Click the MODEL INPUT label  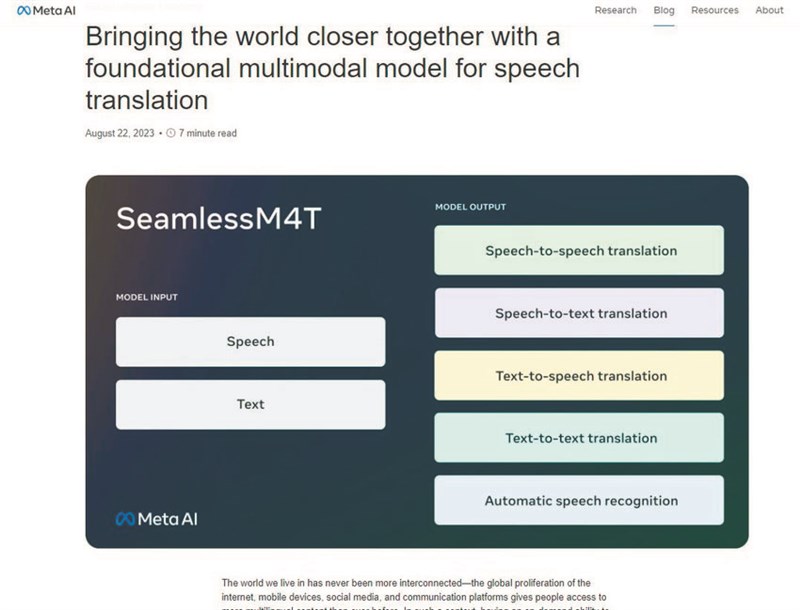tap(147, 297)
